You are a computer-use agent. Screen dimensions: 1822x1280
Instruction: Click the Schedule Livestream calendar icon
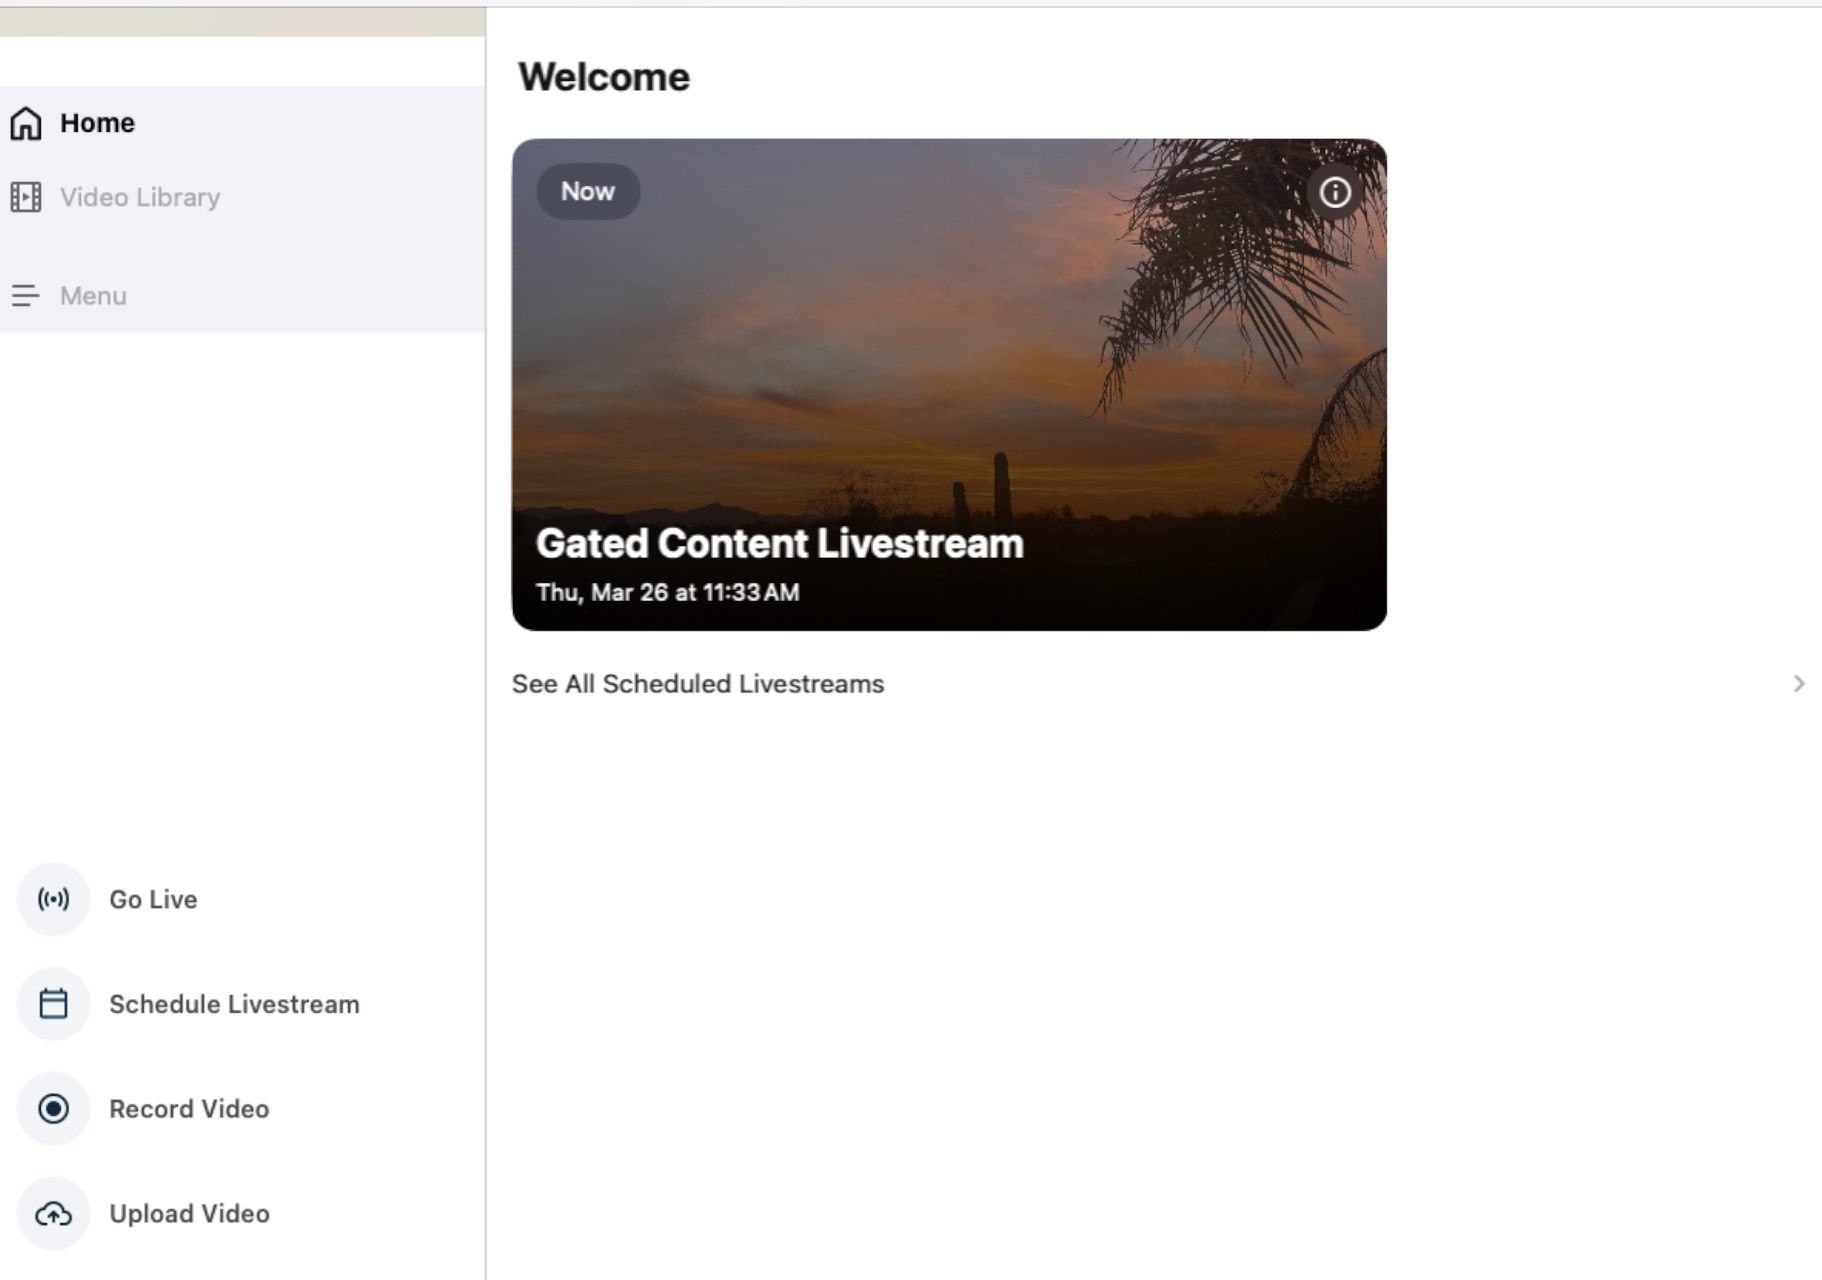point(54,1004)
